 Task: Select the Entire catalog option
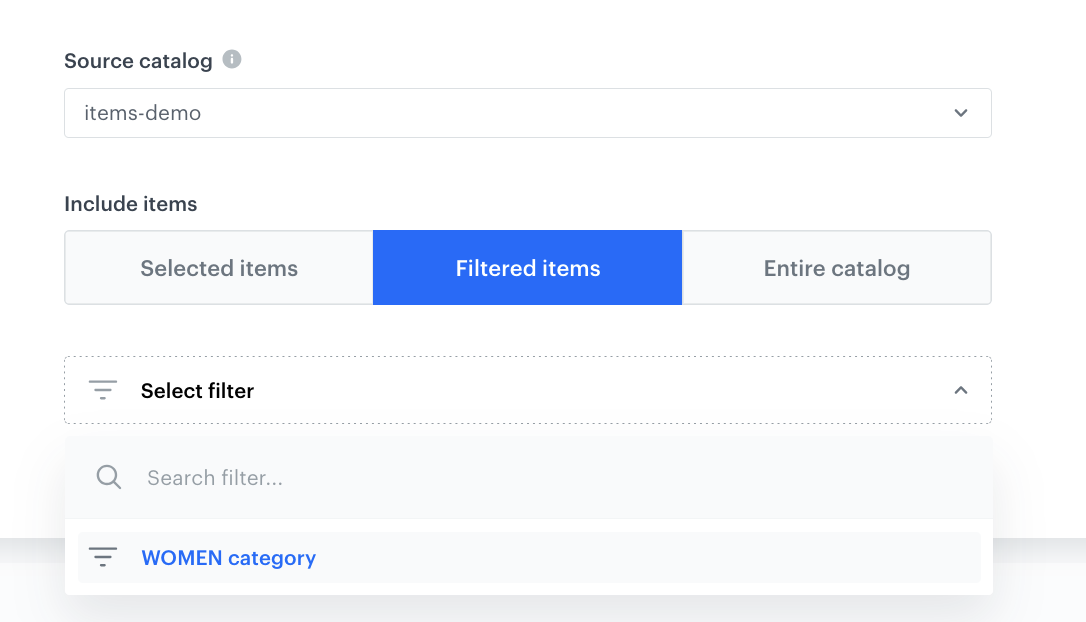click(837, 268)
